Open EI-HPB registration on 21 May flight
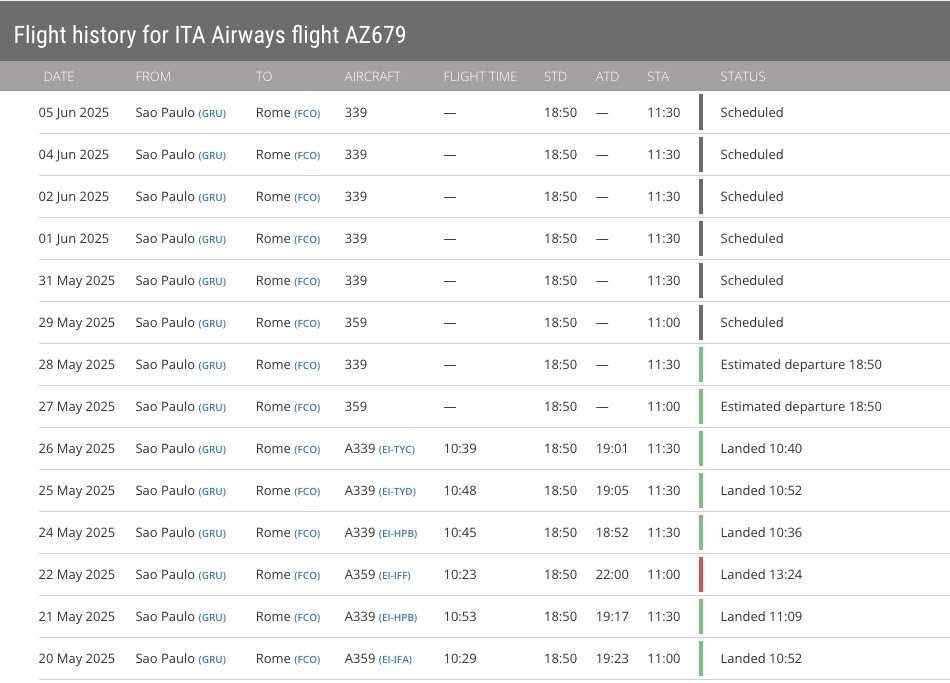 pyautogui.click(x=397, y=617)
